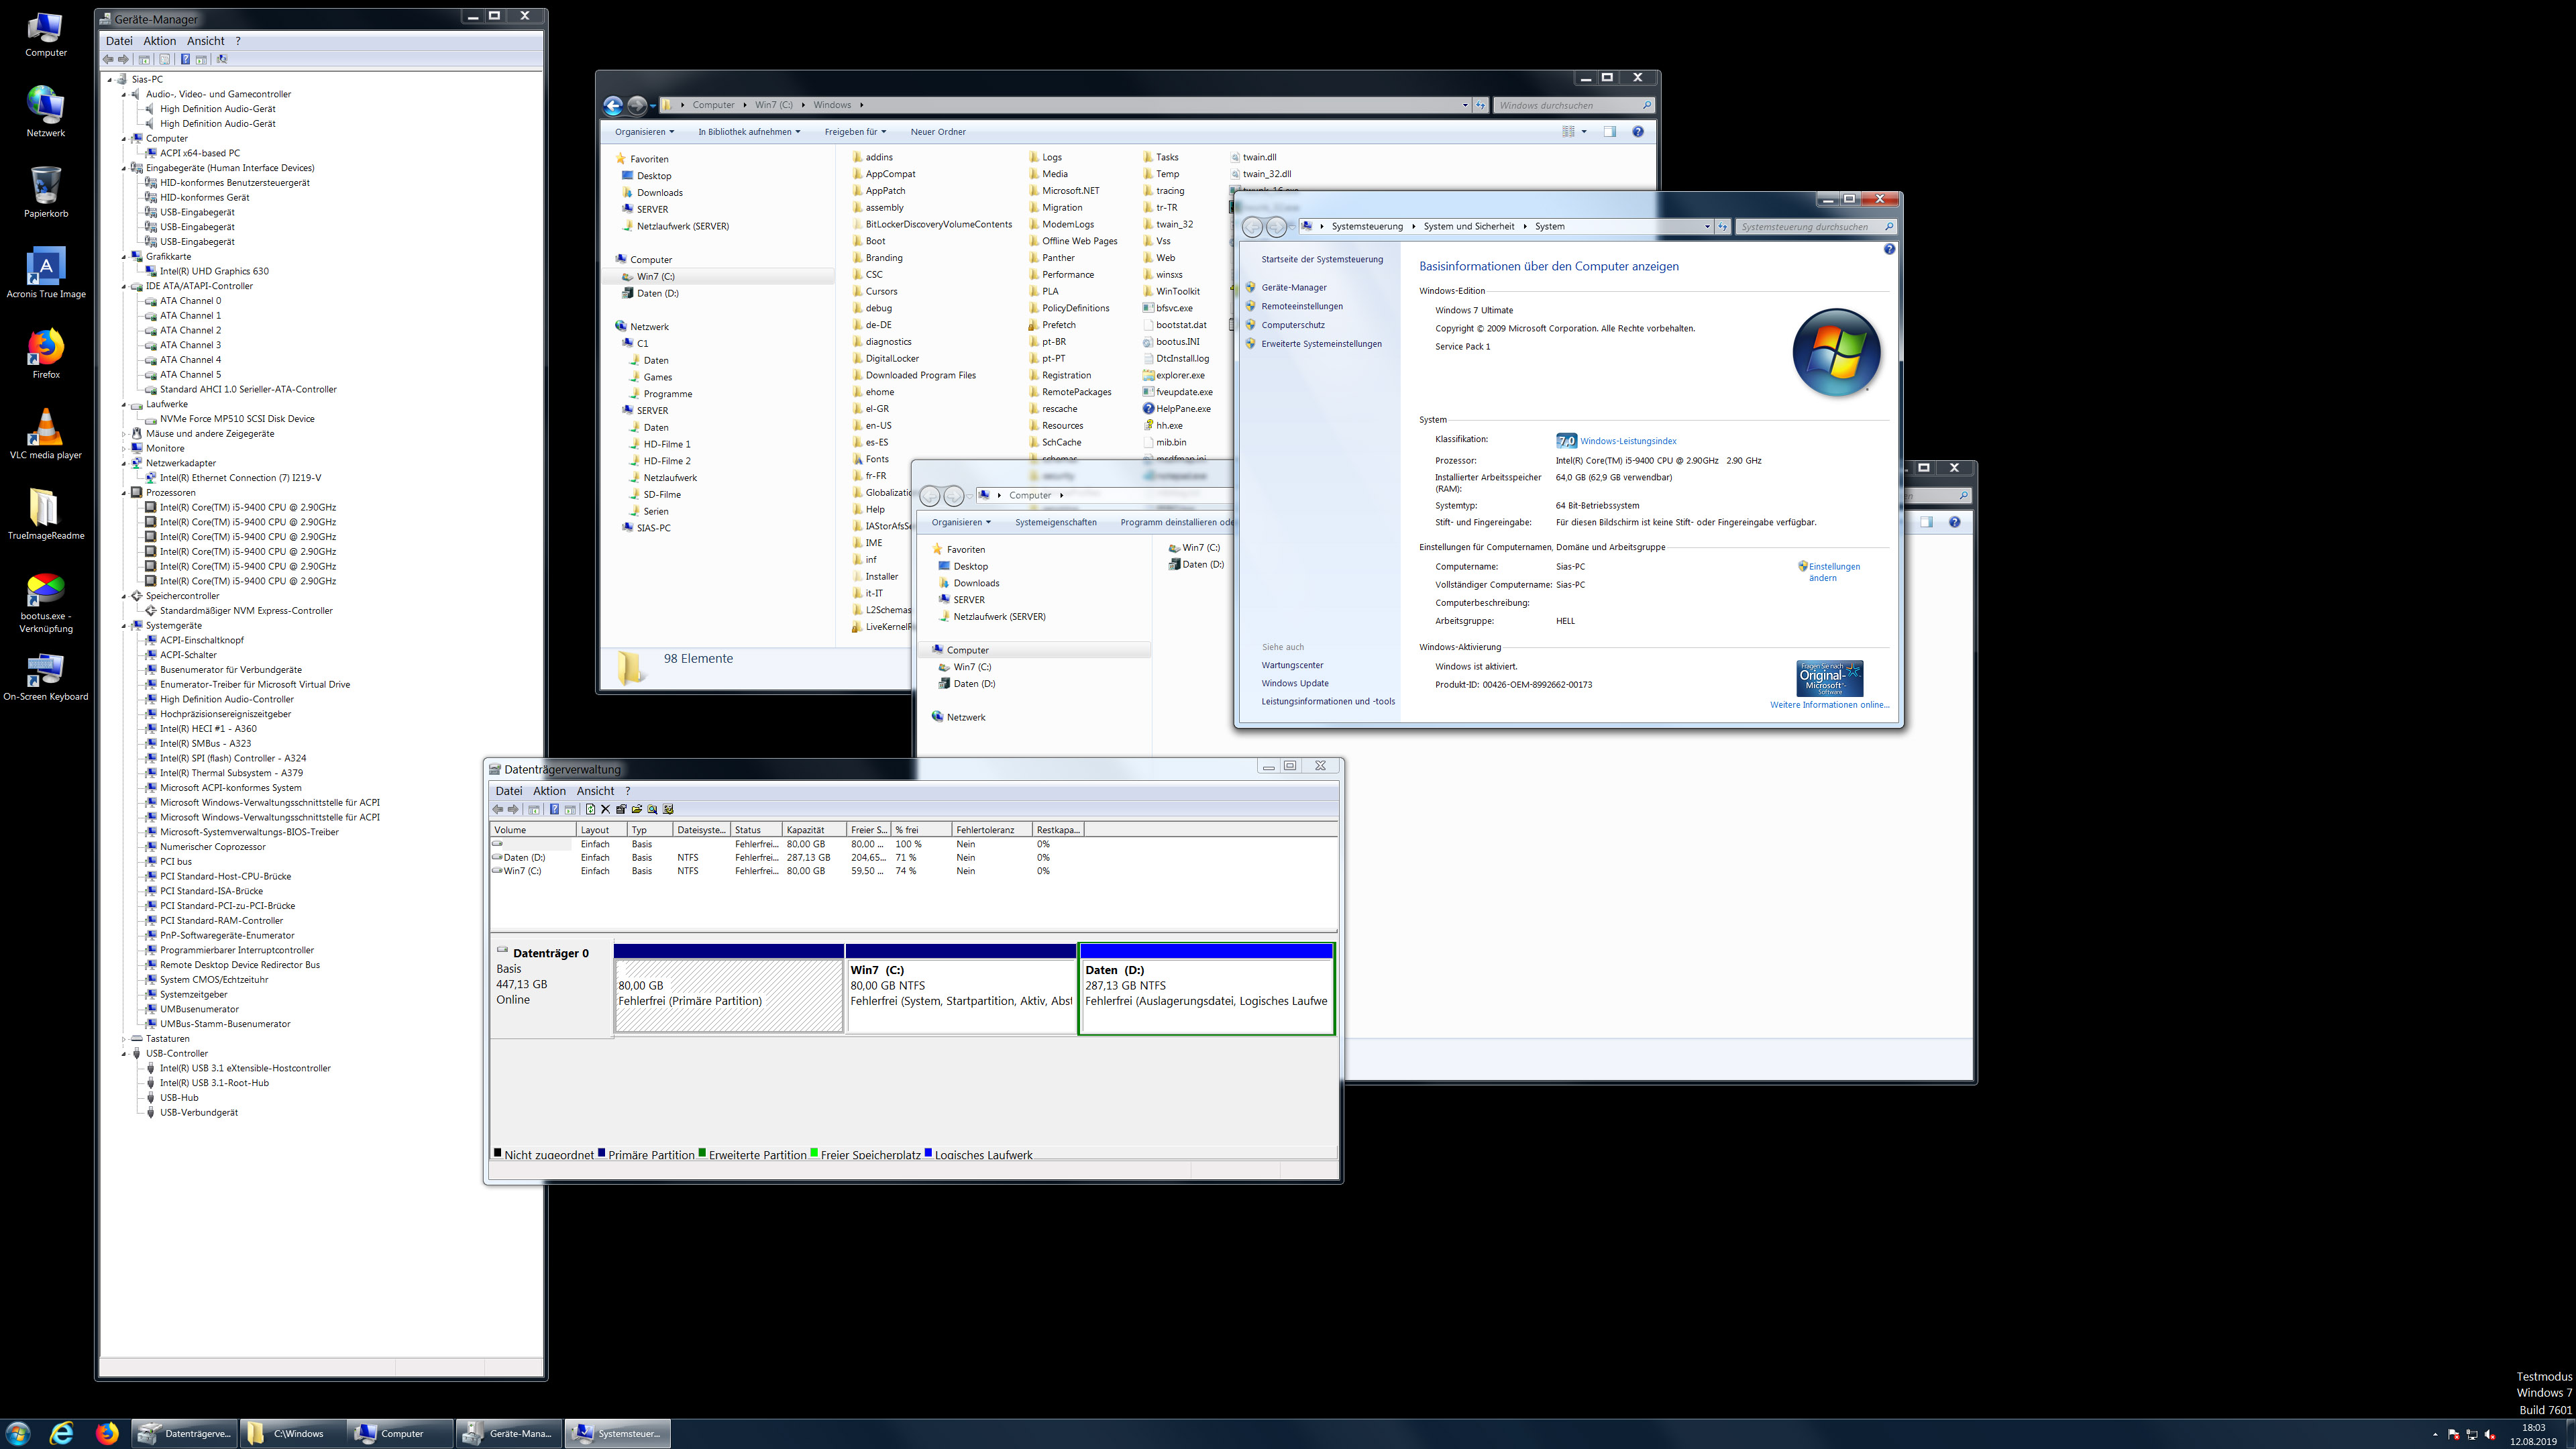Image resolution: width=2576 pixels, height=1449 pixels.
Task: Click the Help icon in the Geräte-Manager toolbar
Action: pyautogui.click(x=186, y=59)
